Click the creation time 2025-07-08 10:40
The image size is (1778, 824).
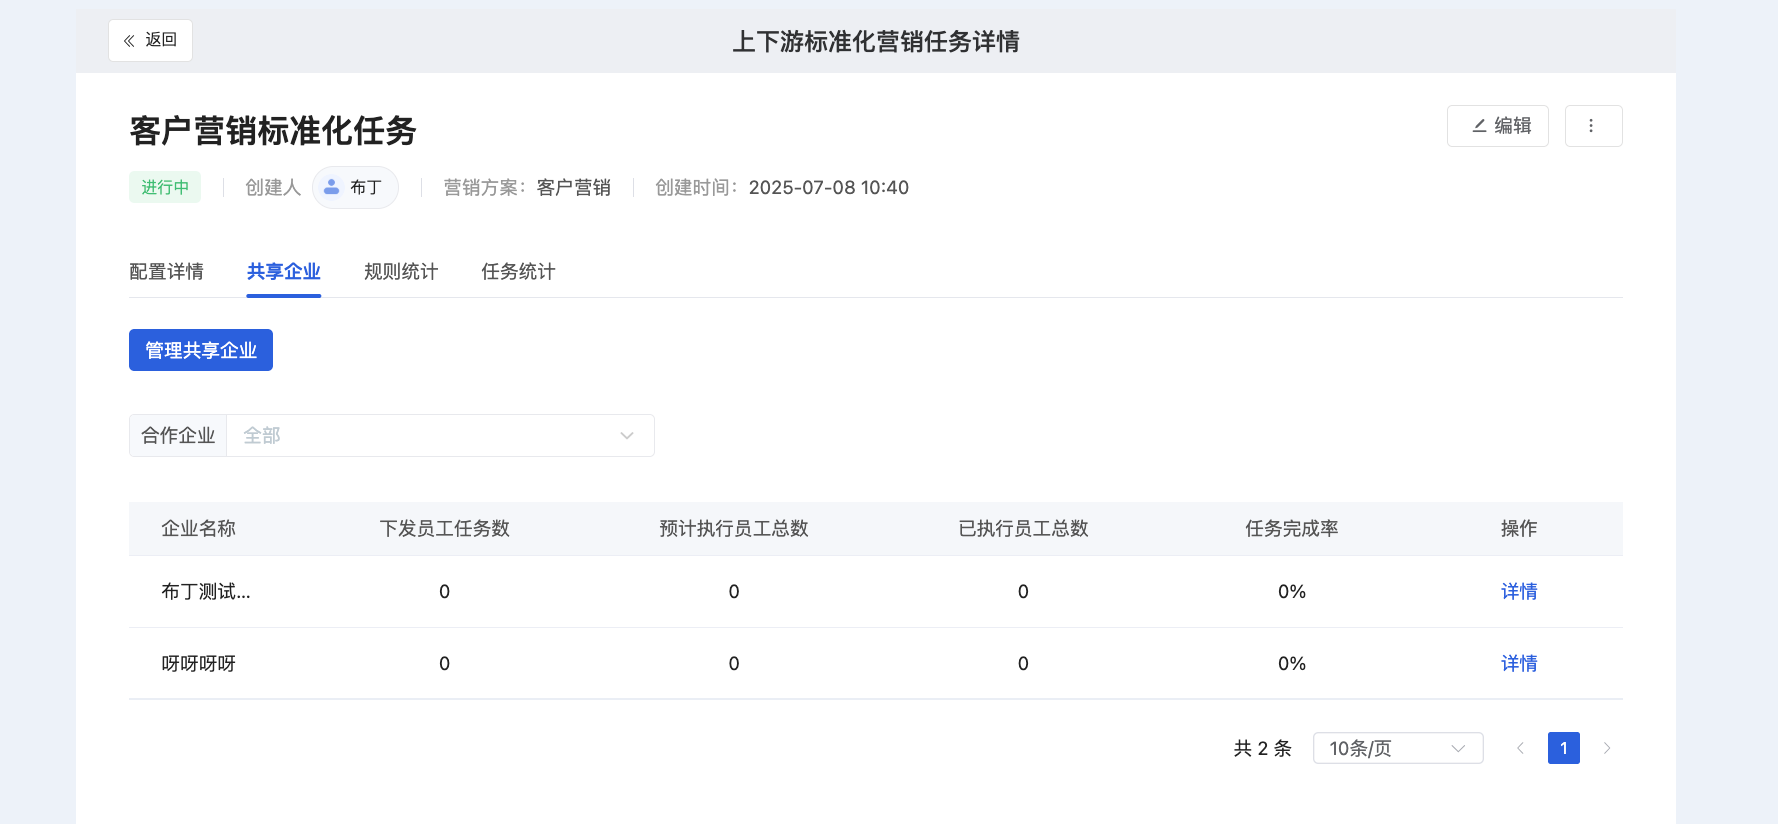pos(829,187)
